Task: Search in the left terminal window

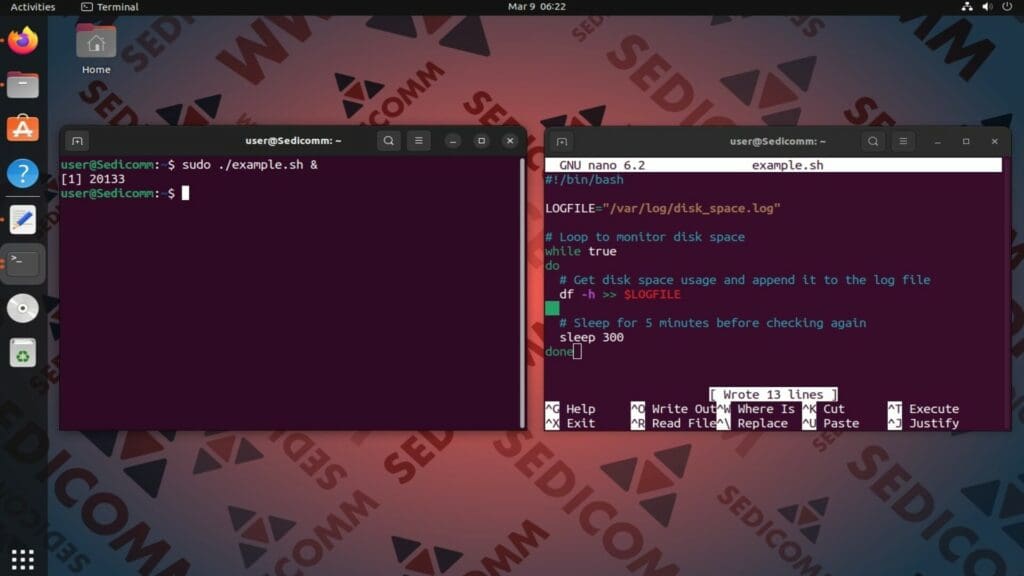Action: pos(389,140)
